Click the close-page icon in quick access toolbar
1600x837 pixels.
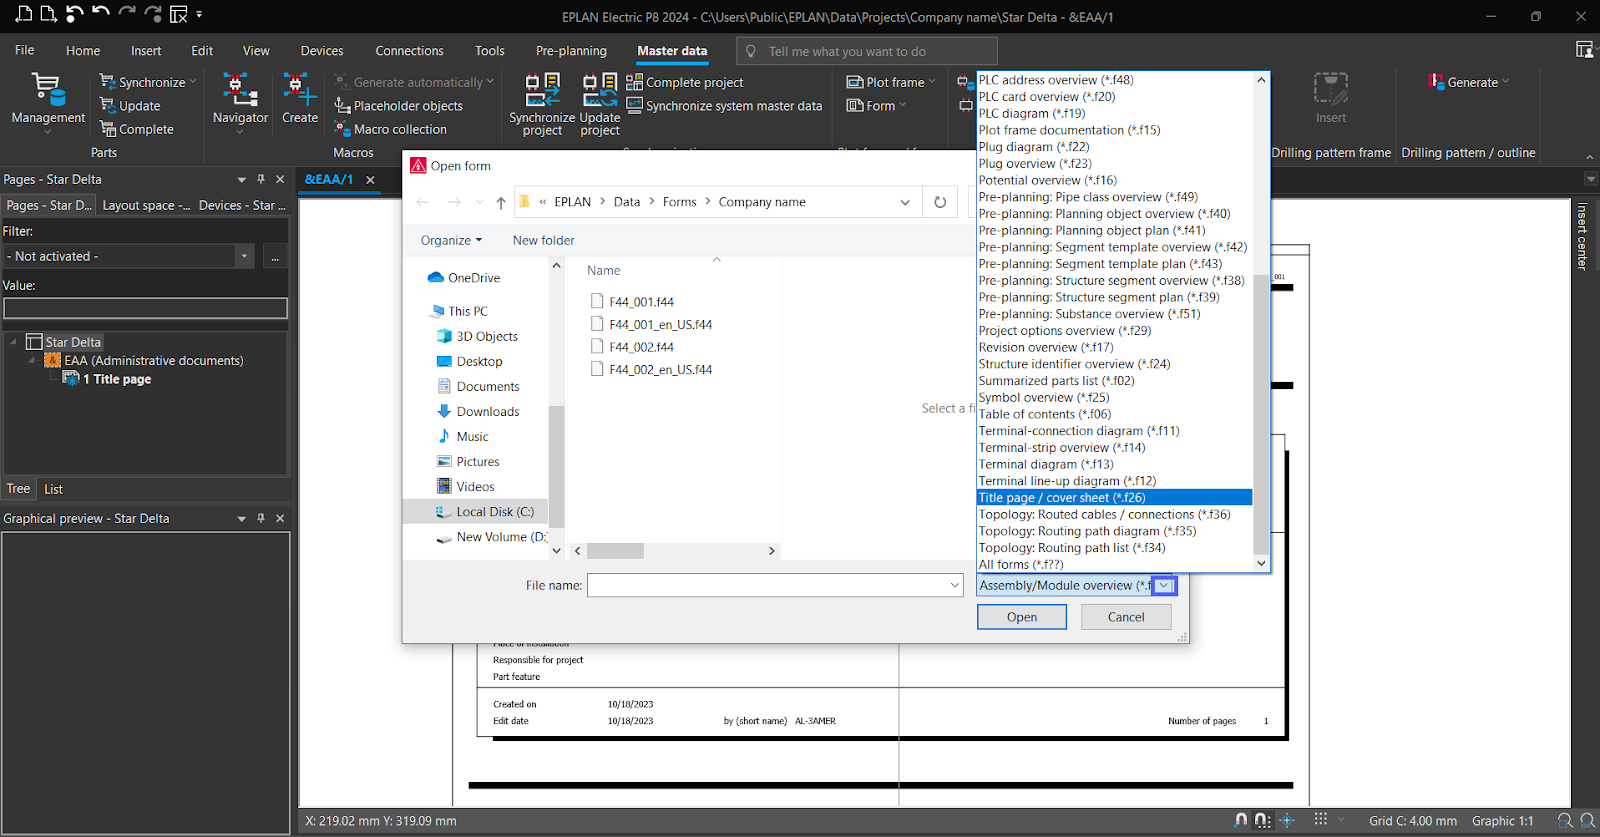click(178, 14)
